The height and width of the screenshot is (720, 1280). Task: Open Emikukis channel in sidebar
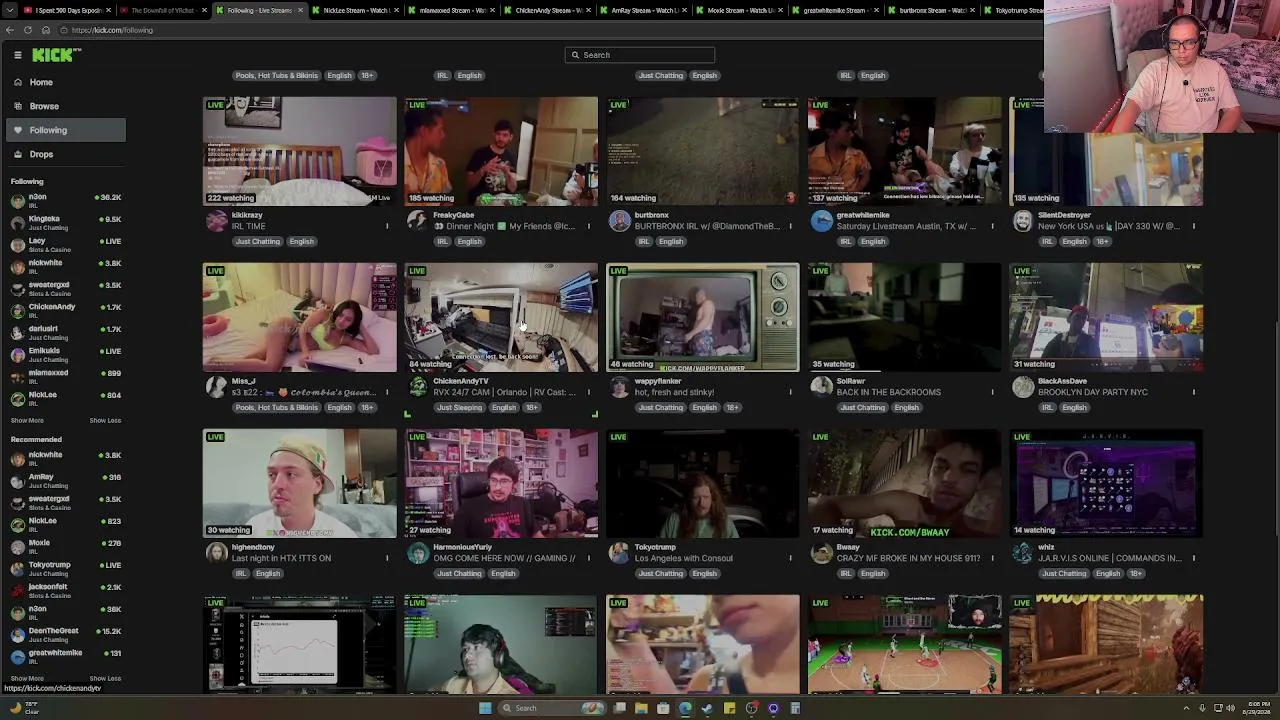pyautogui.click(x=66, y=354)
